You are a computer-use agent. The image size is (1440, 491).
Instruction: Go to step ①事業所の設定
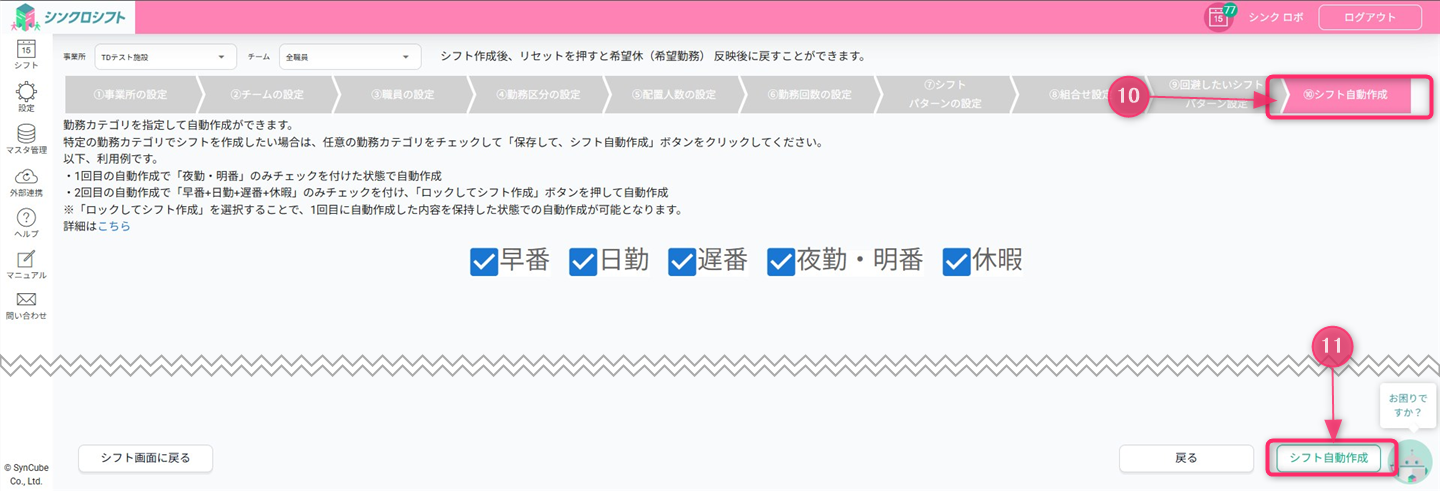pyautogui.click(x=130, y=96)
